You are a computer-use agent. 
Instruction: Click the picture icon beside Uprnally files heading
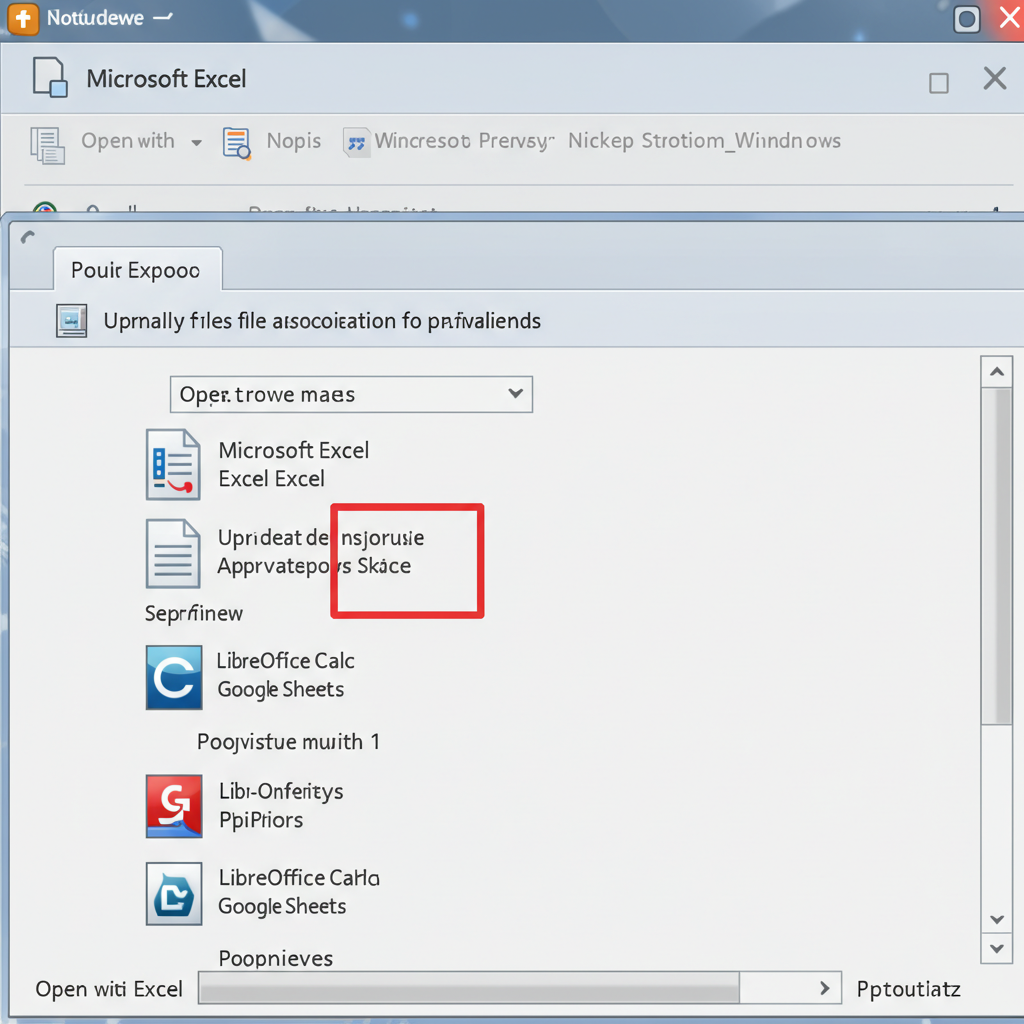pos(71,321)
